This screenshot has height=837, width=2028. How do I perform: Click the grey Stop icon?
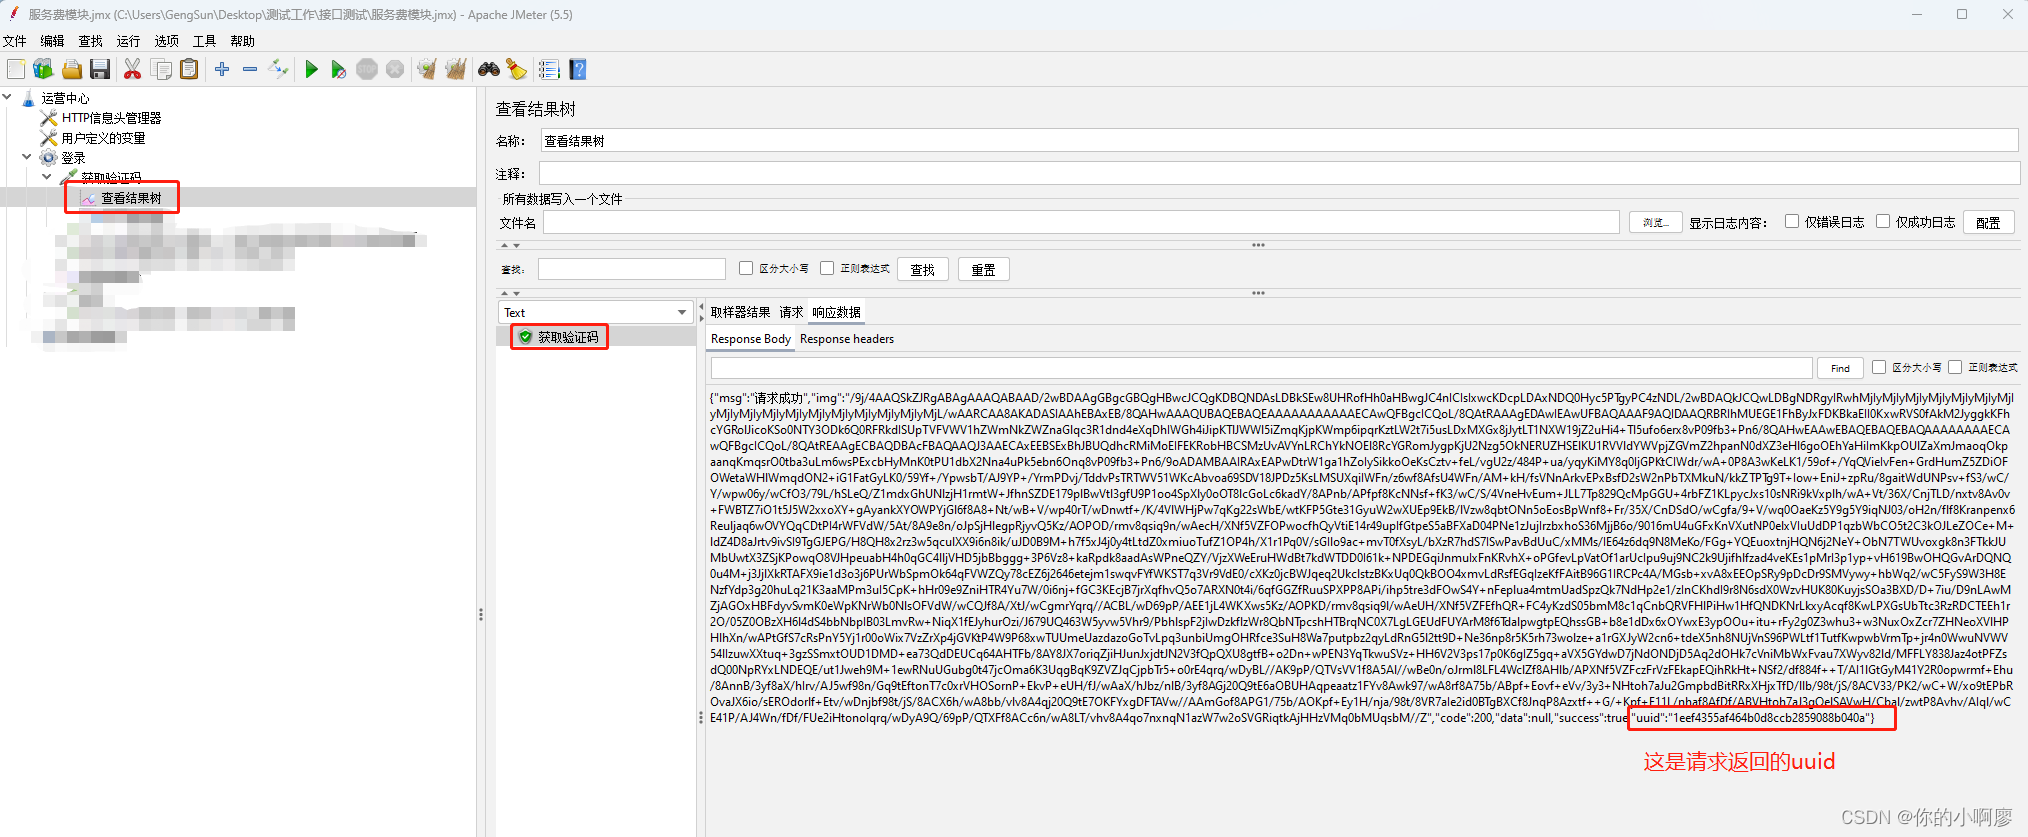click(367, 69)
